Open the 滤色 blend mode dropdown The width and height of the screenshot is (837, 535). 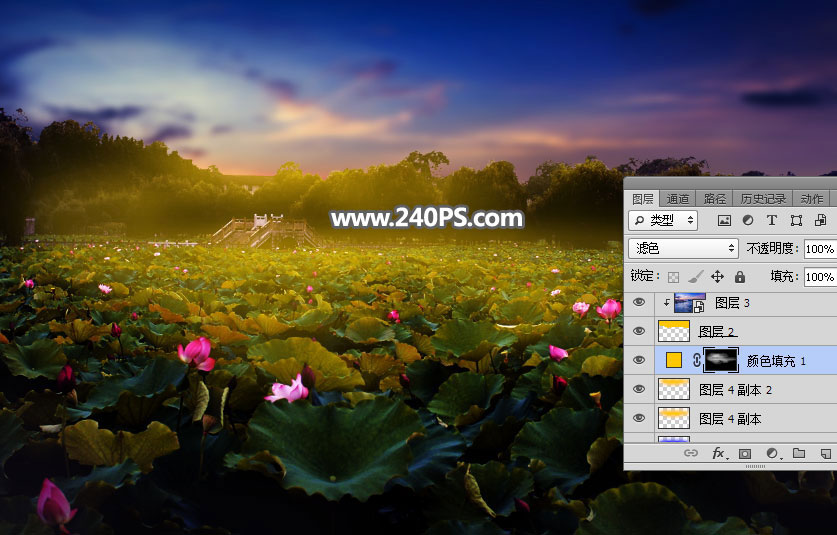pos(683,248)
